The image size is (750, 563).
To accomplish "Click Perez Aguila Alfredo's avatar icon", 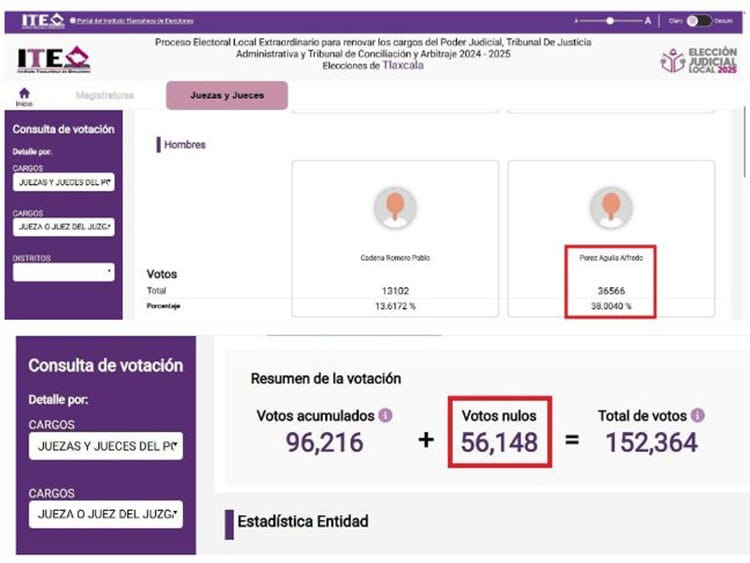I will point(611,207).
